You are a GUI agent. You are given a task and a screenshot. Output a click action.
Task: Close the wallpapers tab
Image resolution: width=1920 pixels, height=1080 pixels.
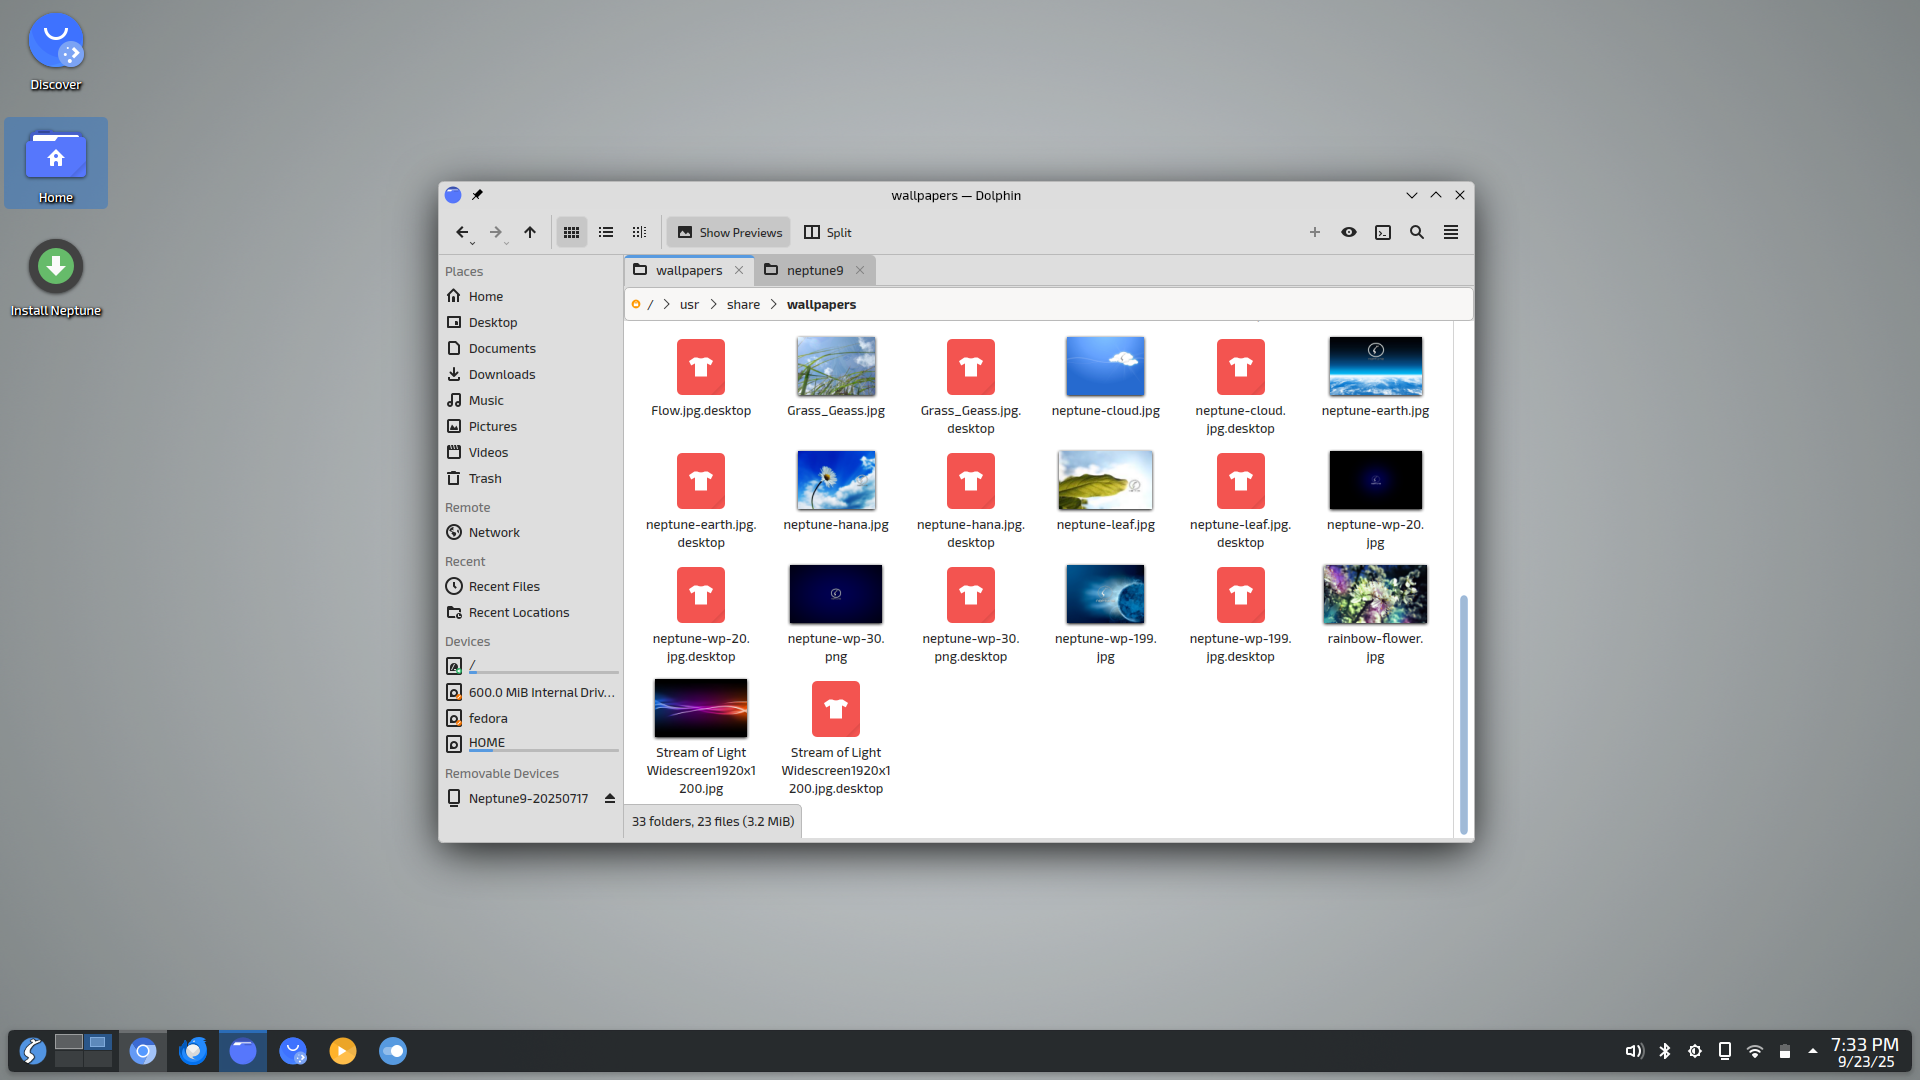click(739, 270)
